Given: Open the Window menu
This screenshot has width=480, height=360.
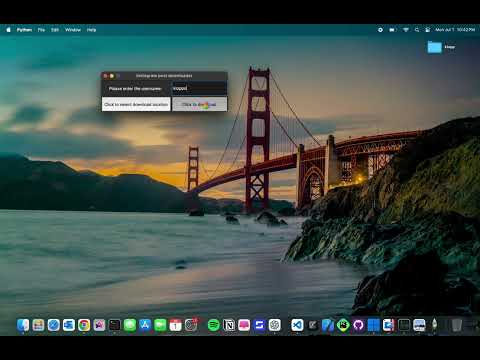Looking at the screenshot, I should pos(73,30).
